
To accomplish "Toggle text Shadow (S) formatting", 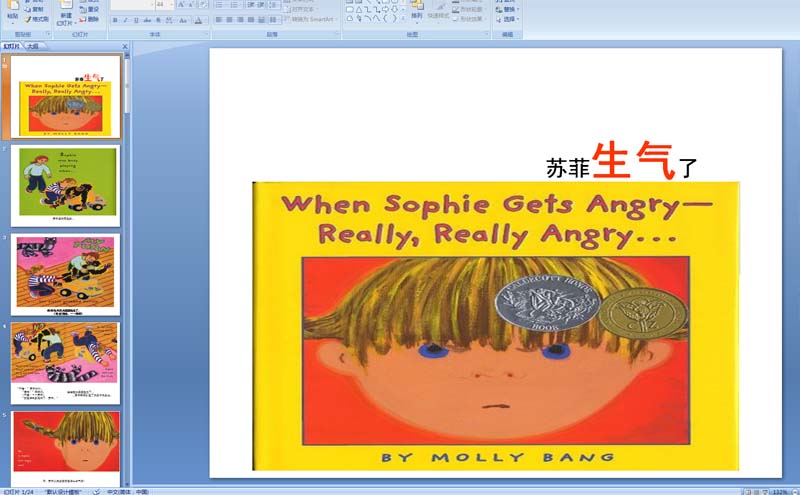I will 158,20.
